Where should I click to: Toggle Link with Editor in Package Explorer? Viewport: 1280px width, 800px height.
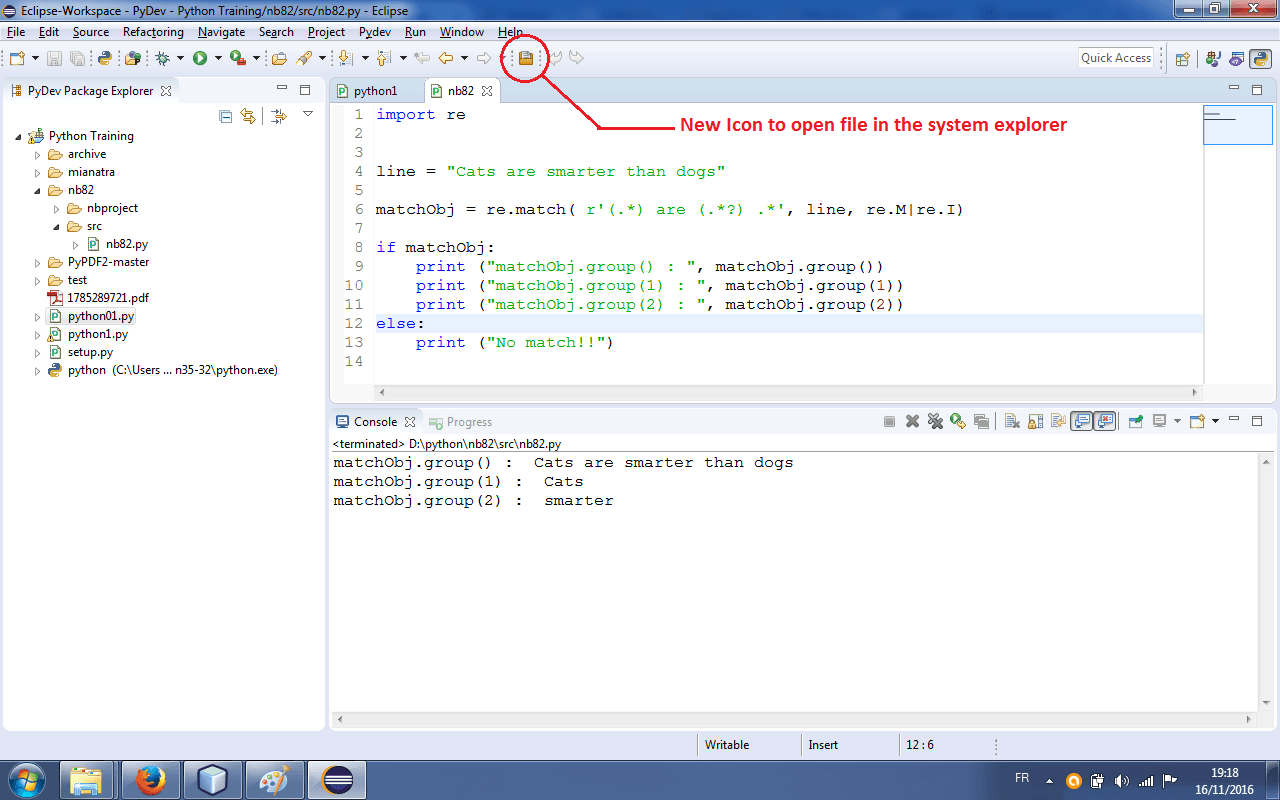point(248,116)
